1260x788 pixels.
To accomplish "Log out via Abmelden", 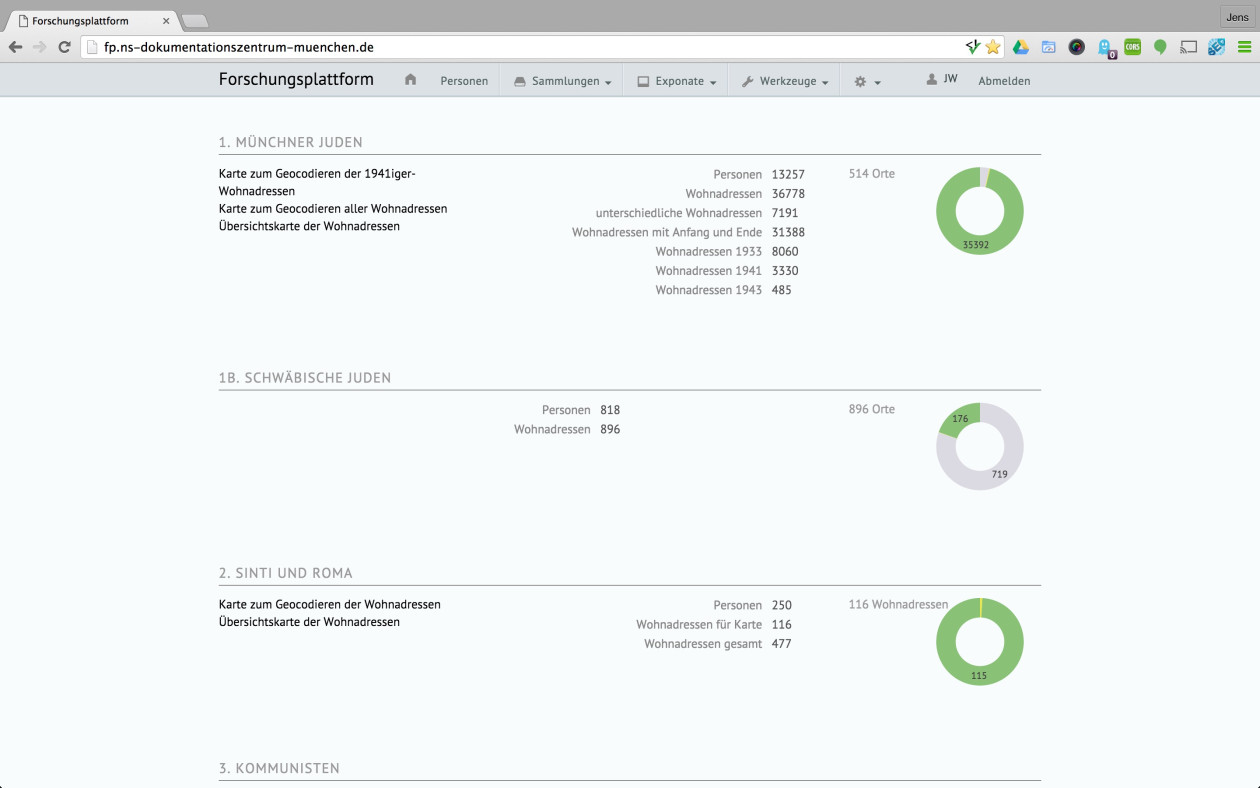I will (x=1004, y=81).
